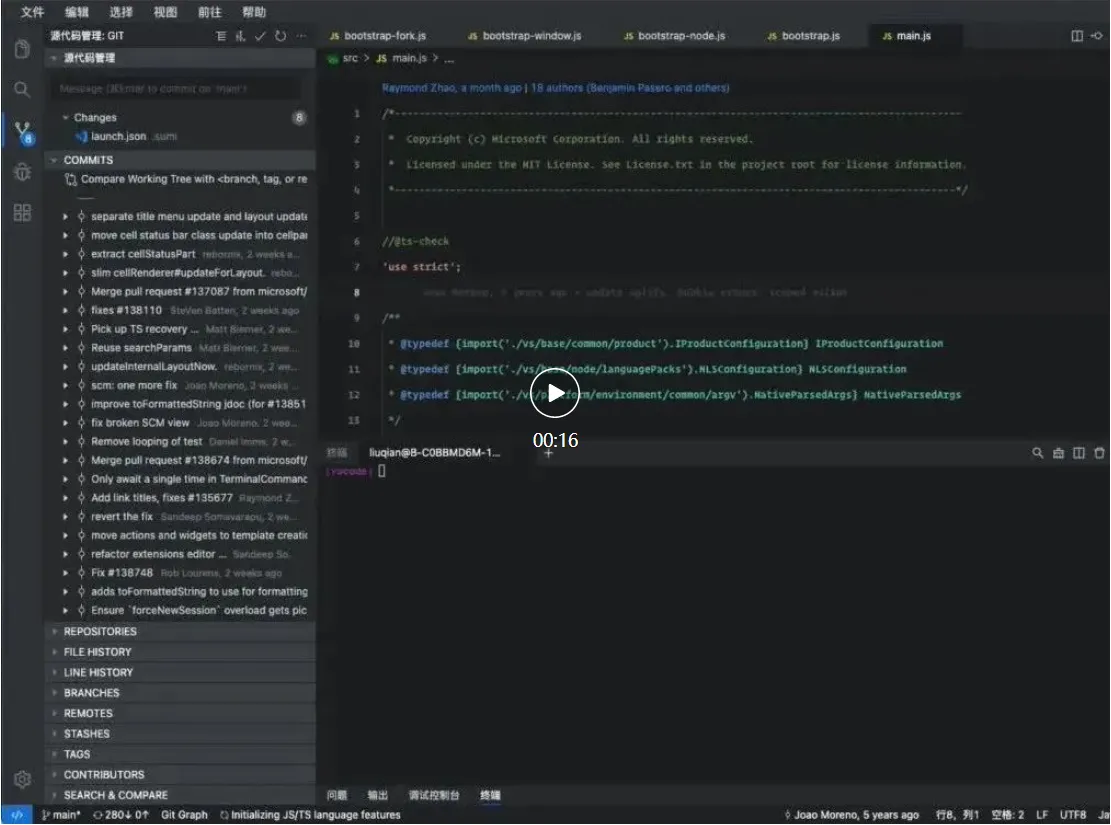1111x825 pixels.
Task: Expand the 'Fix #138748' commit
Action: point(66,573)
